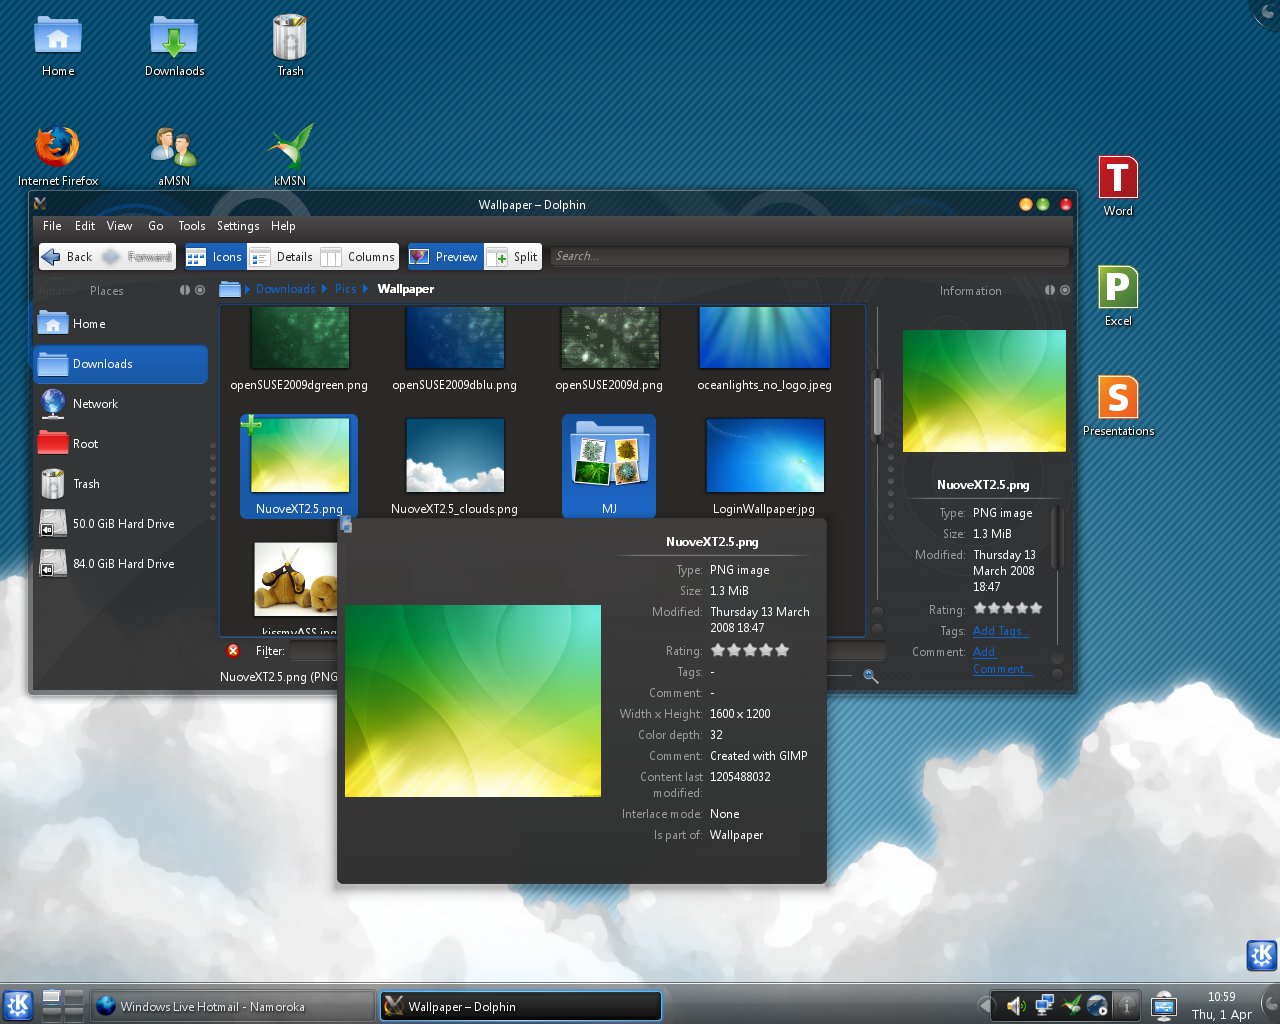Screen dimensions: 1280x1024
Task: Expand arrow before Downloads breadcrumb
Action: (x=247, y=289)
